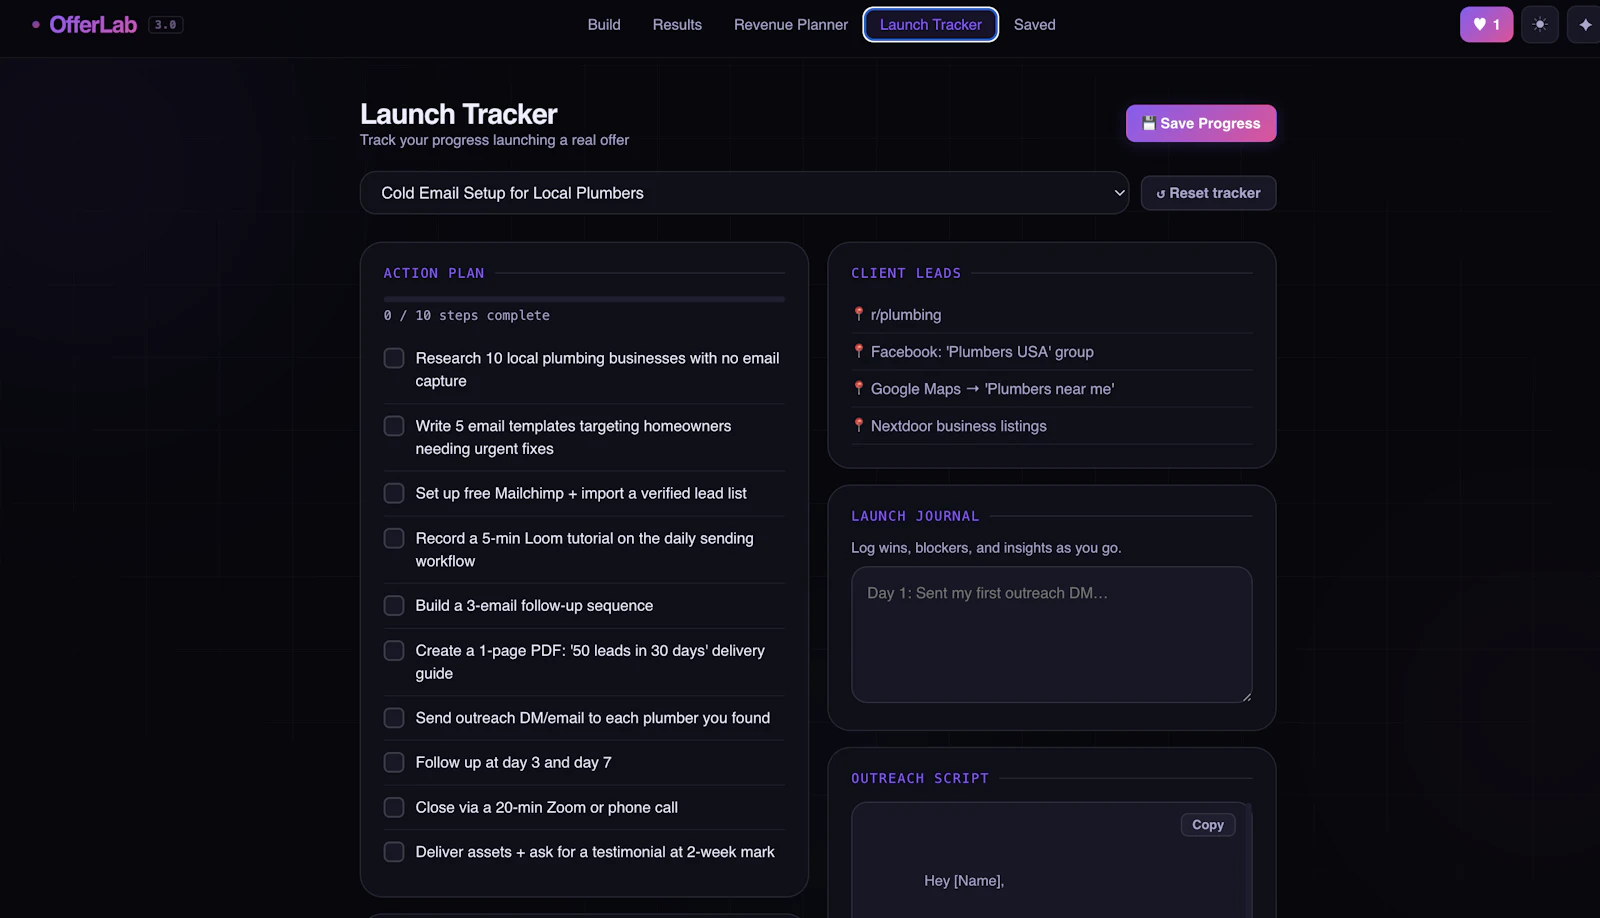Open the Revenue Planner tab
This screenshot has width=1600, height=918.
[790, 25]
